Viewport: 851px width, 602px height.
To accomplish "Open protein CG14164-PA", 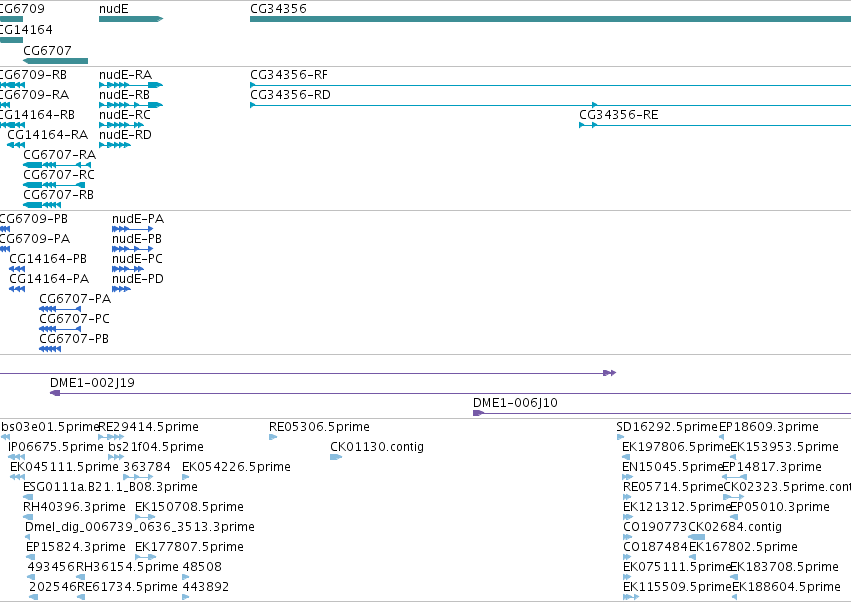I will coord(49,279).
